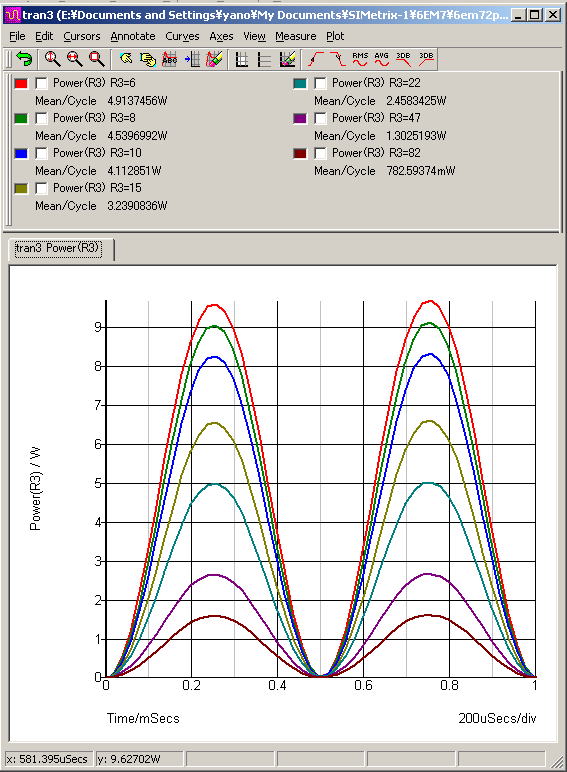Click the rise time measurement icon
This screenshot has width=567, height=772.
pyautogui.click(x=316, y=59)
